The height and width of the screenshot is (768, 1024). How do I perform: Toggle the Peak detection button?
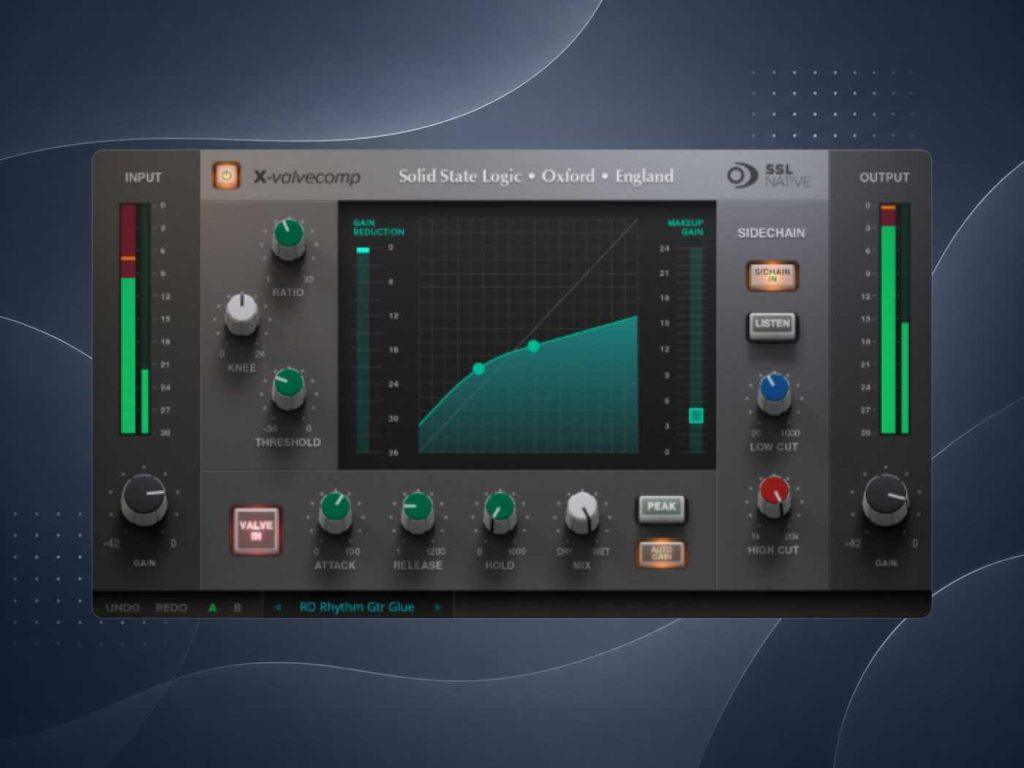(662, 508)
